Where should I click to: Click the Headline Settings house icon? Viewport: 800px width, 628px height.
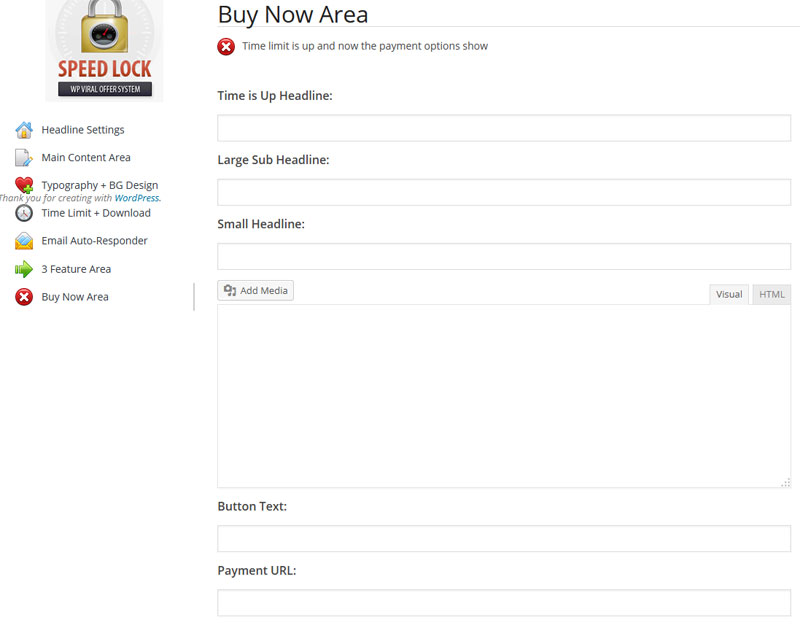click(24, 130)
